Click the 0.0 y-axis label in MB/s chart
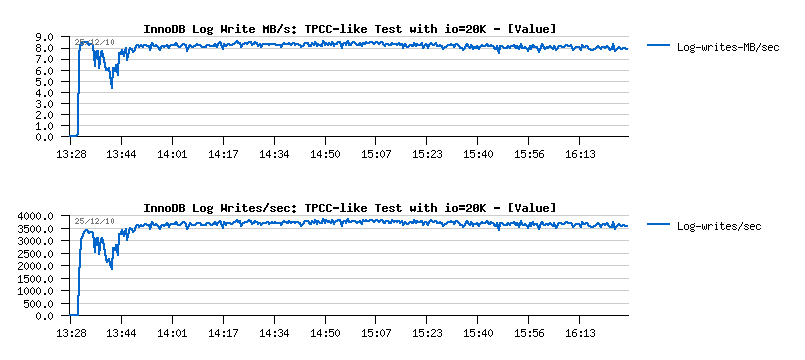 click(x=45, y=137)
